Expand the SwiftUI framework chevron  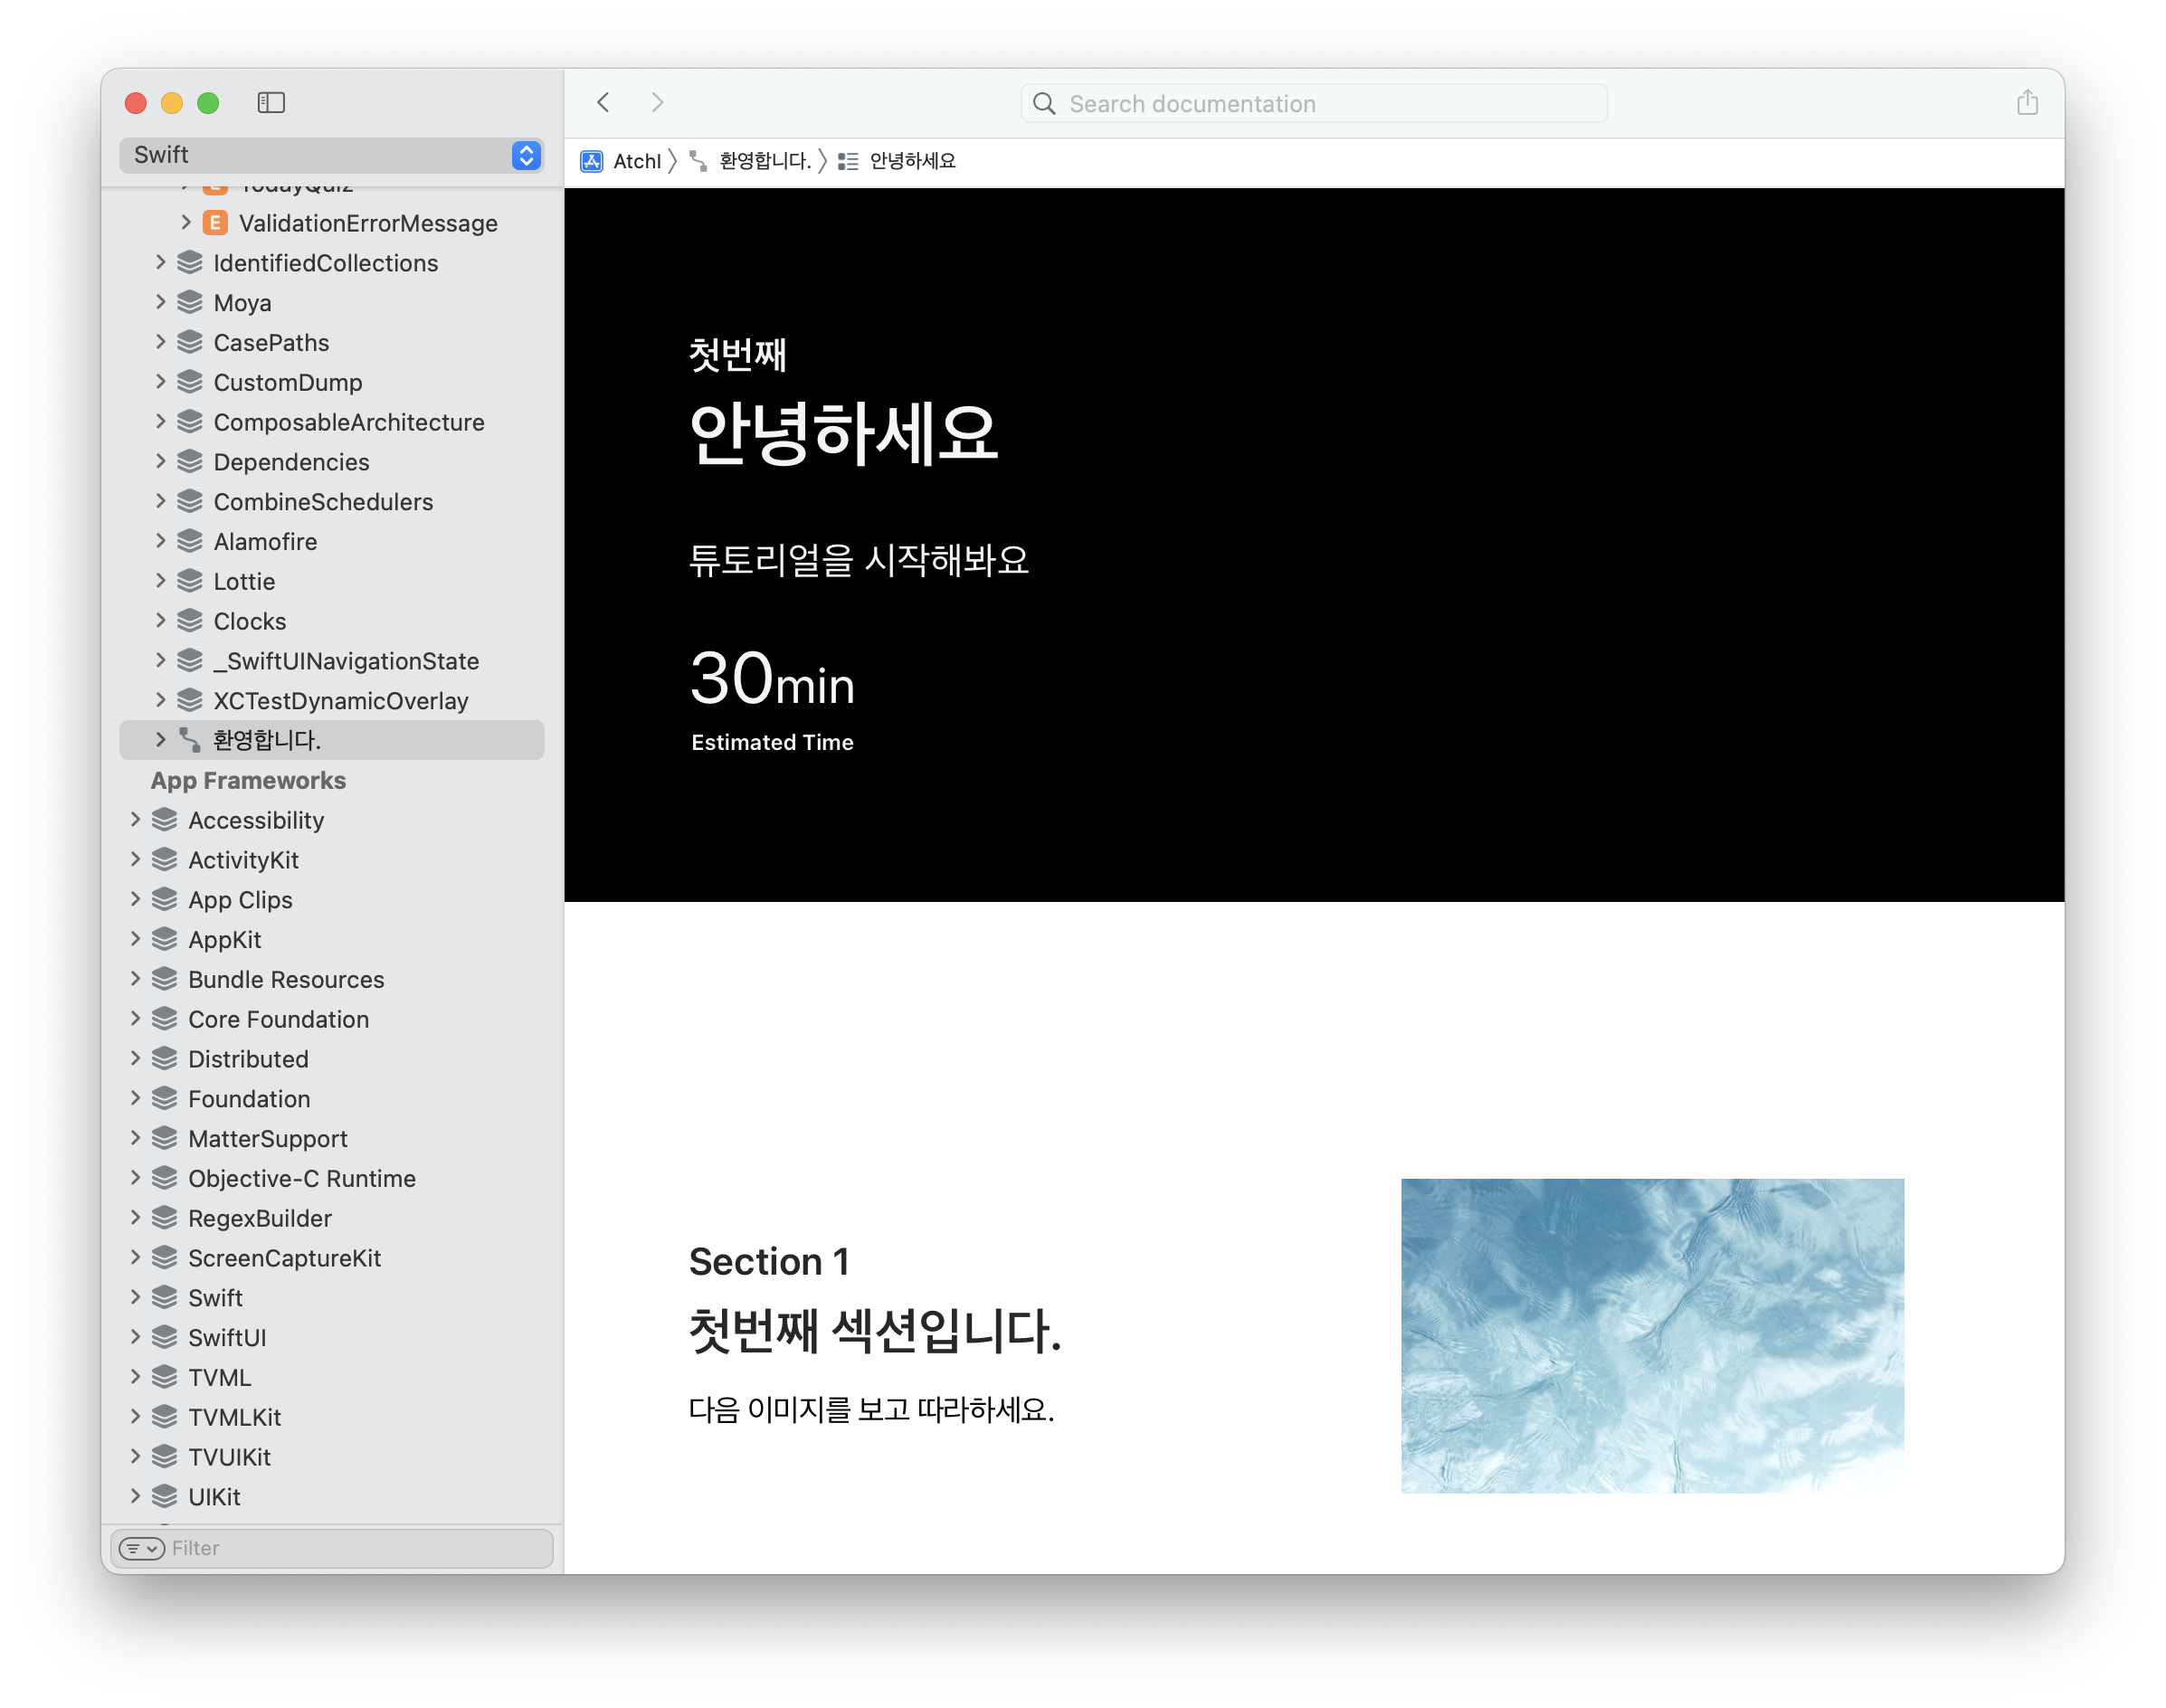136,1337
